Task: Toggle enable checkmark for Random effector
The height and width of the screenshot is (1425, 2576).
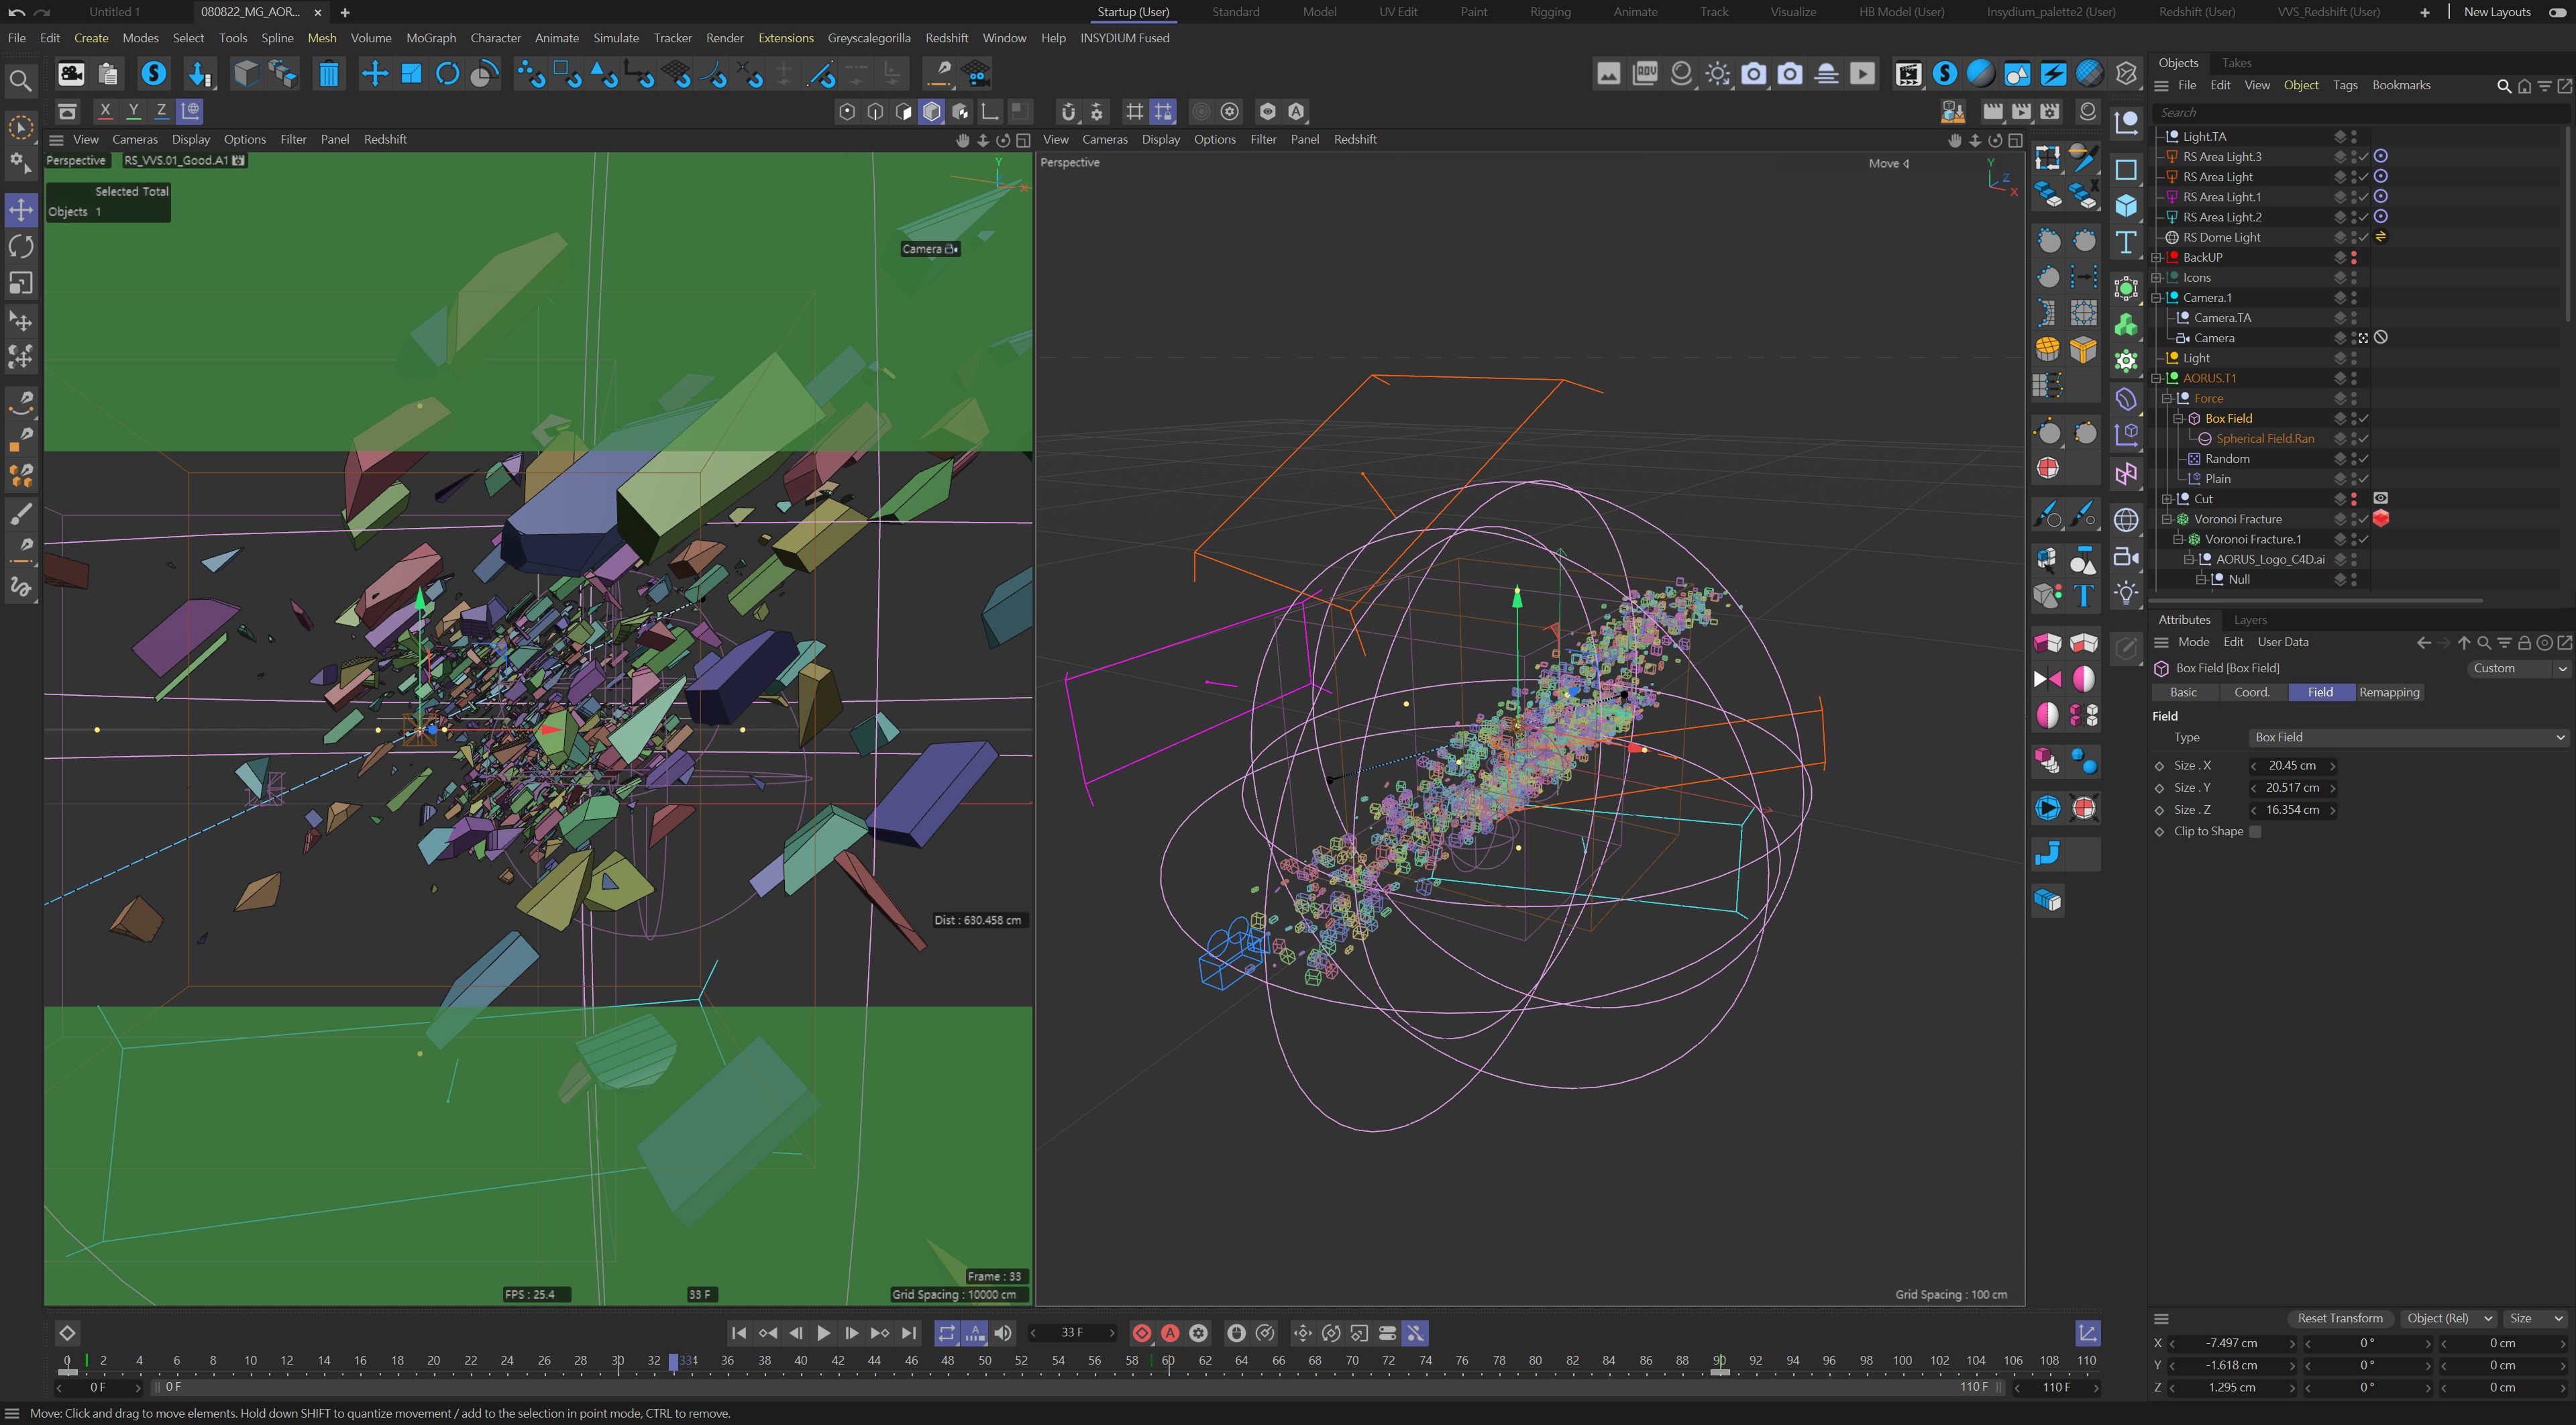Action: [2364, 459]
